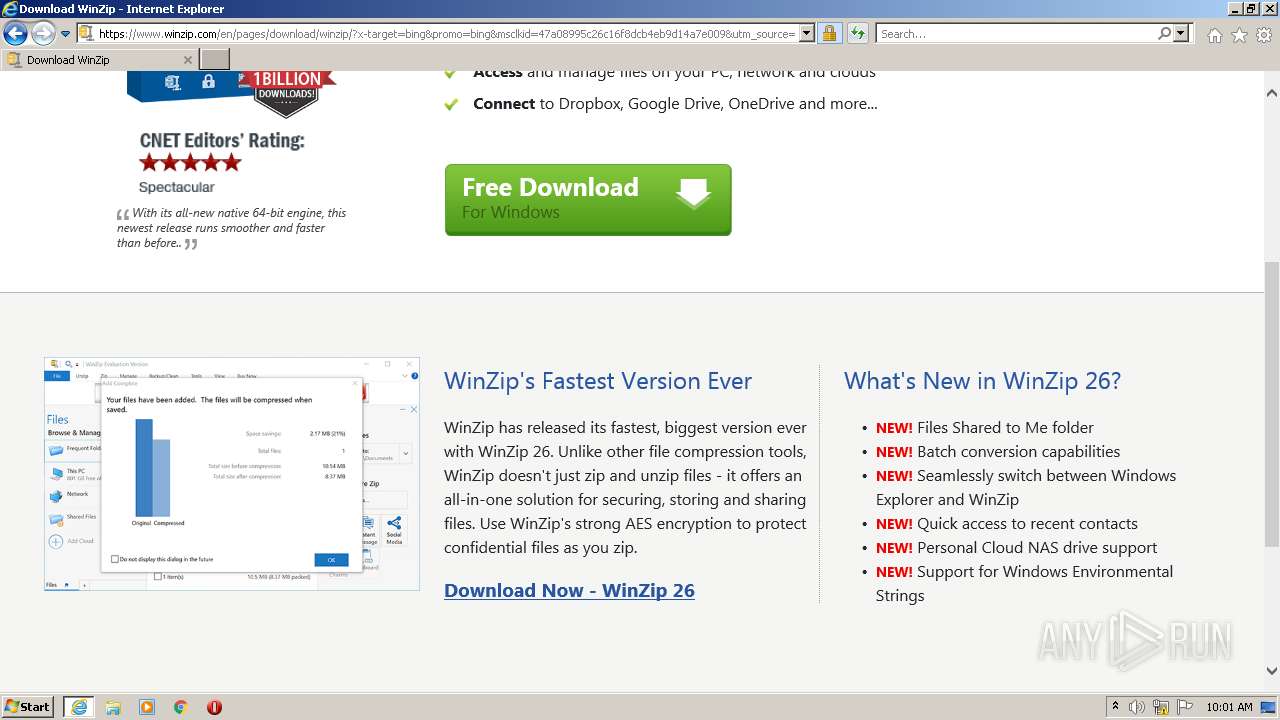Open the Chrome taskbar icon

[x=181, y=707]
